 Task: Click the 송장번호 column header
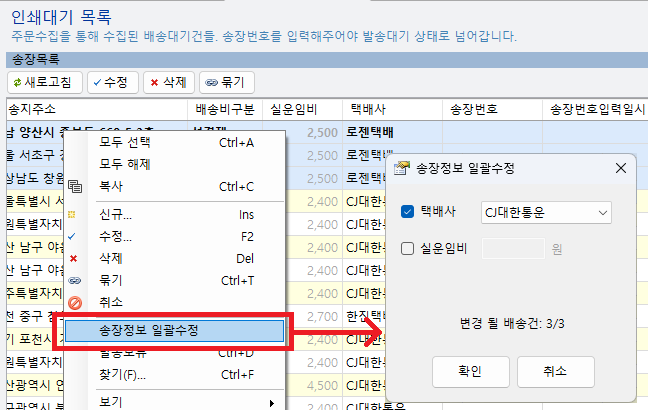[474, 109]
